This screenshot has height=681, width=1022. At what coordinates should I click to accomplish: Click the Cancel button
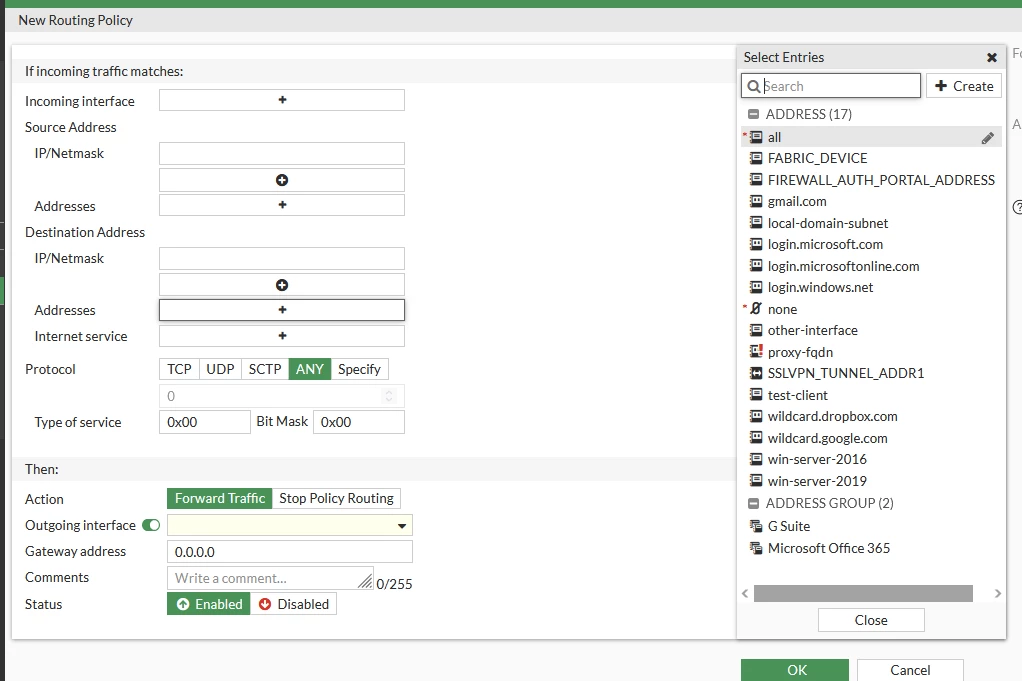[910, 670]
